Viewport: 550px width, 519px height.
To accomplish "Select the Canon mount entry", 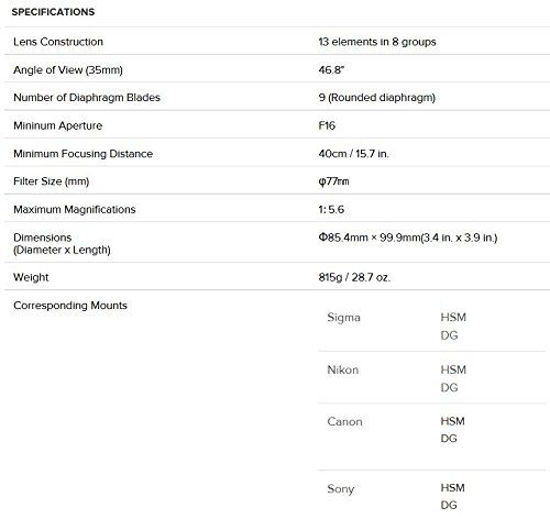I will [x=344, y=422].
